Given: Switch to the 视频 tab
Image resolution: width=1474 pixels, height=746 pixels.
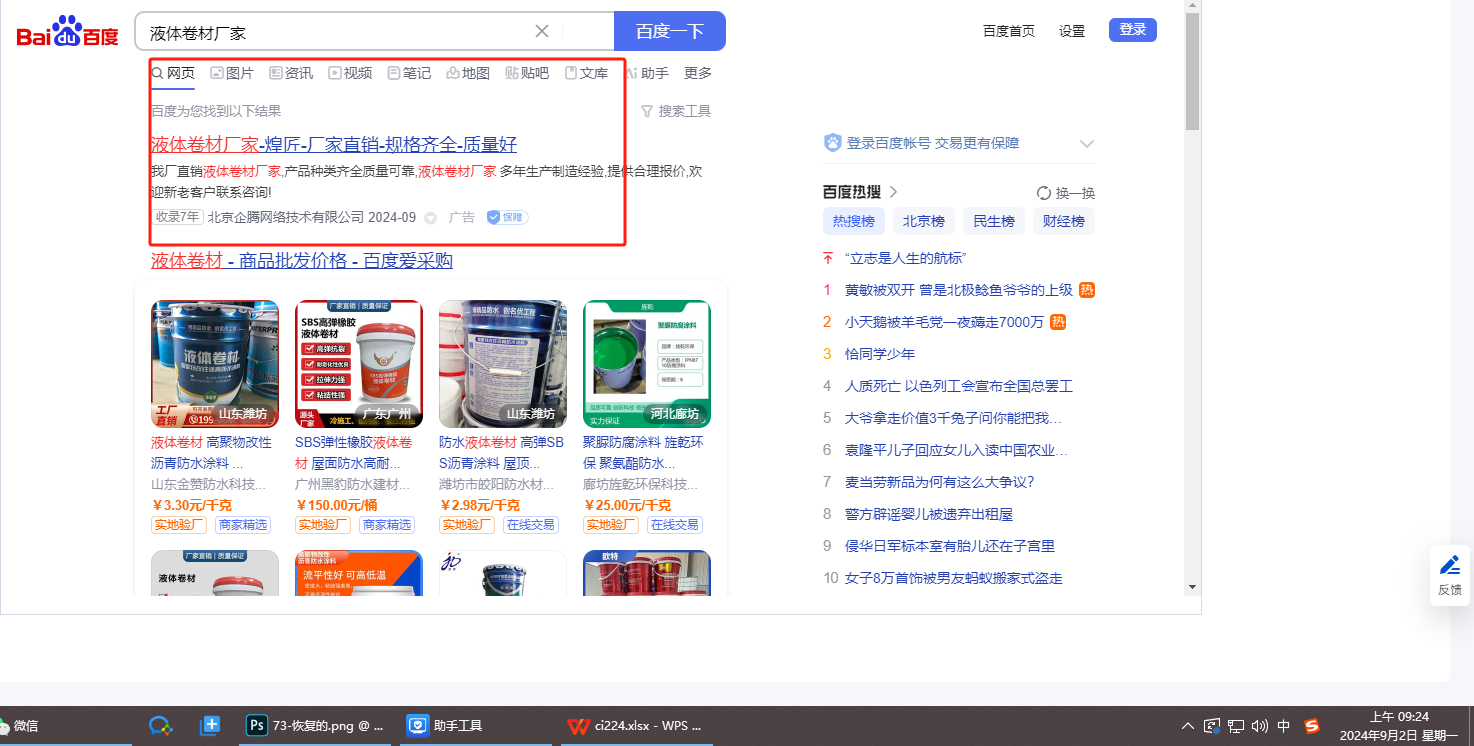Looking at the screenshot, I should click(x=350, y=73).
